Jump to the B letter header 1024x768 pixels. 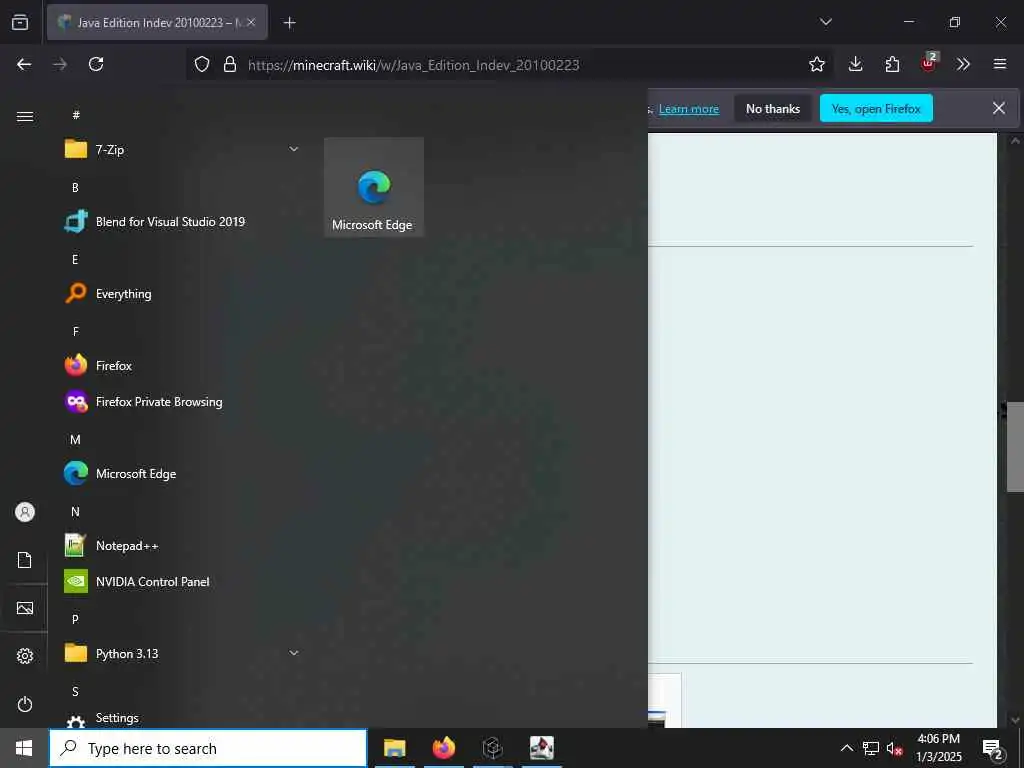[x=75, y=187]
